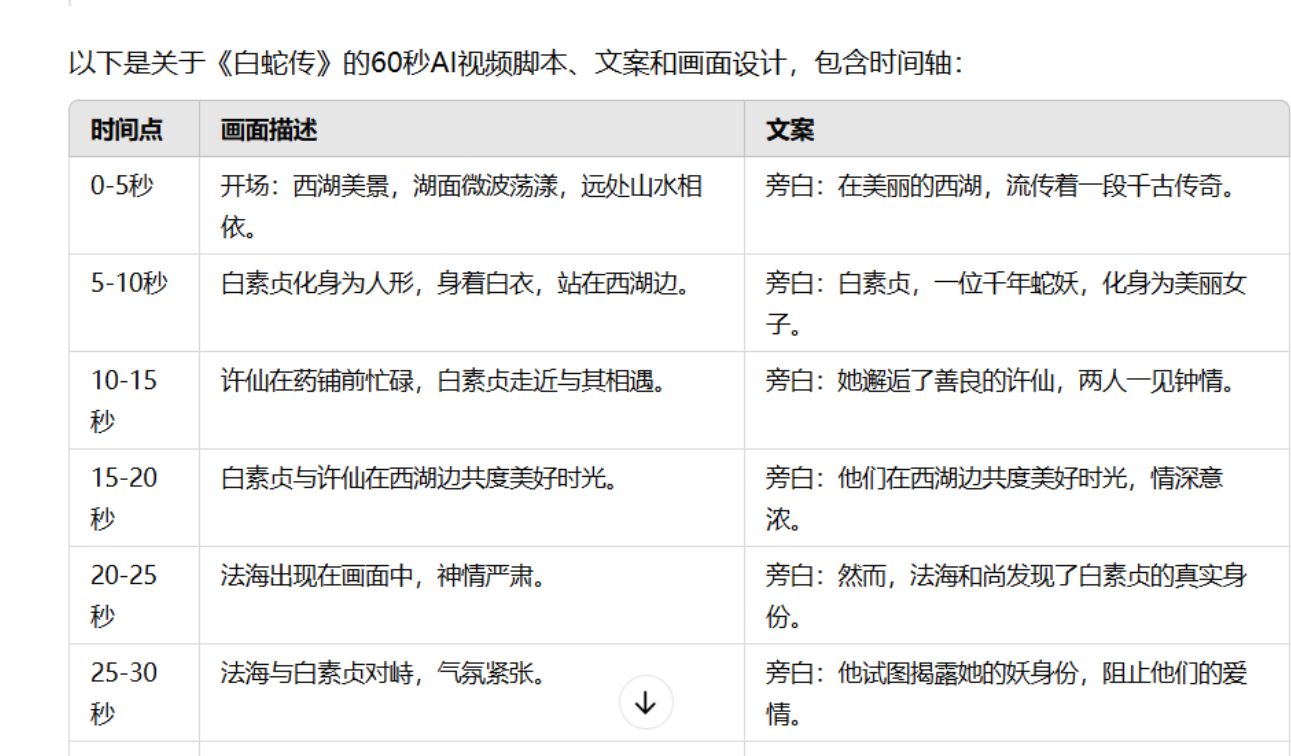Select the cell 法海出现在画面中，神情严肃

point(472,596)
